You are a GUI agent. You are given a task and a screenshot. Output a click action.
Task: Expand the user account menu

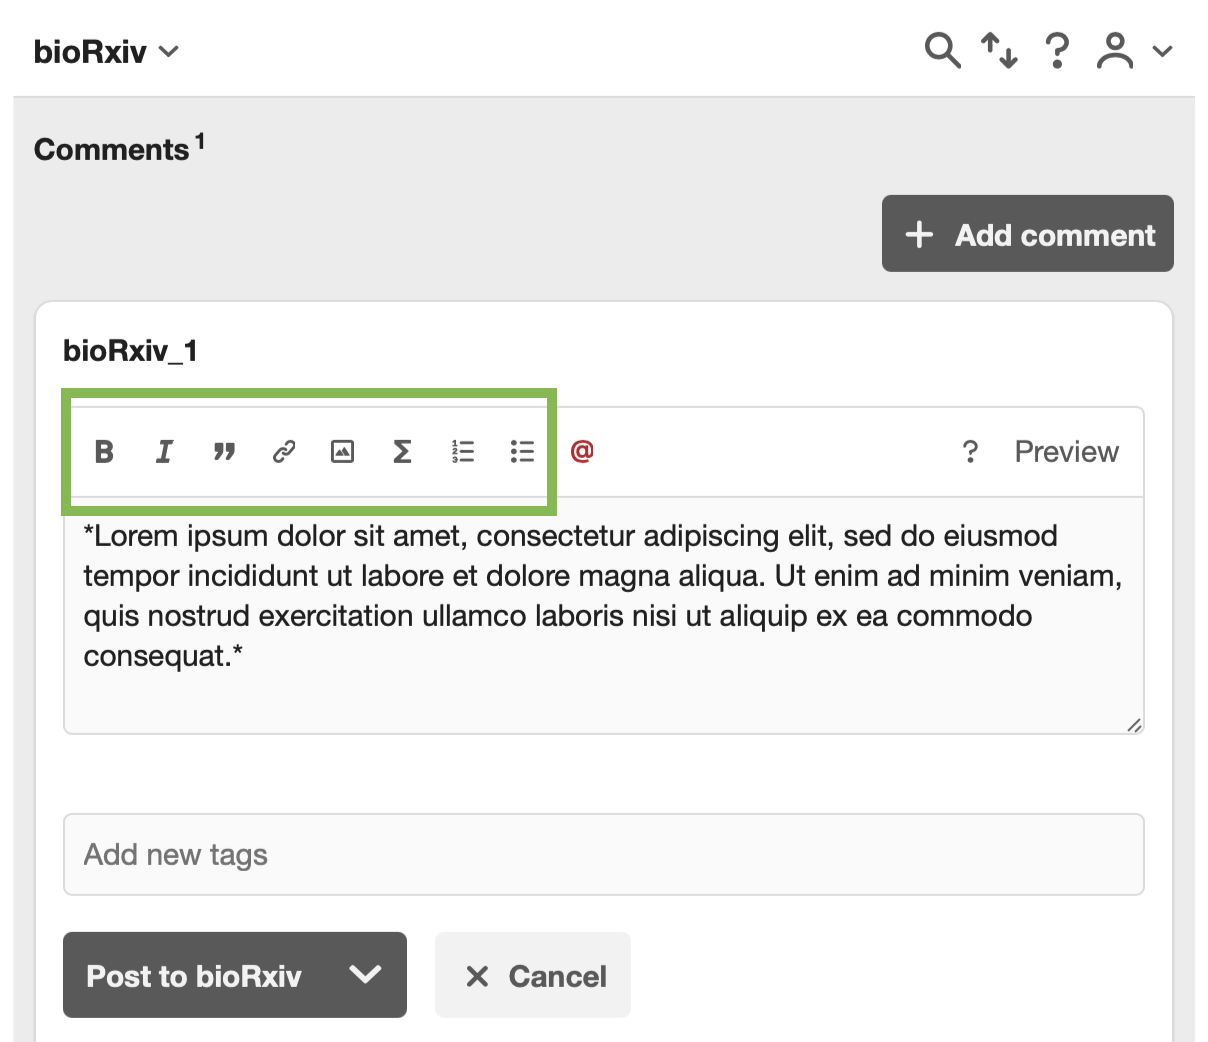pos(1134,50)
